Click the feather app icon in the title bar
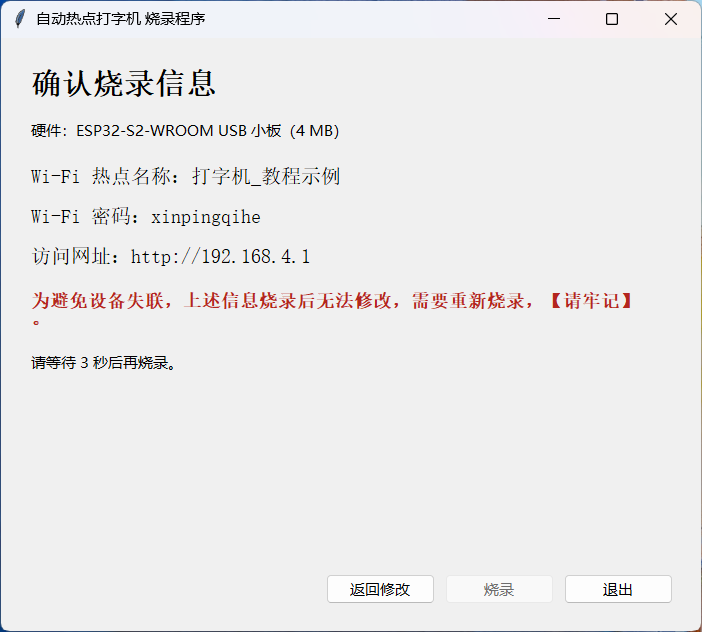This screenshot has width=702, height=632. (19, 19)
